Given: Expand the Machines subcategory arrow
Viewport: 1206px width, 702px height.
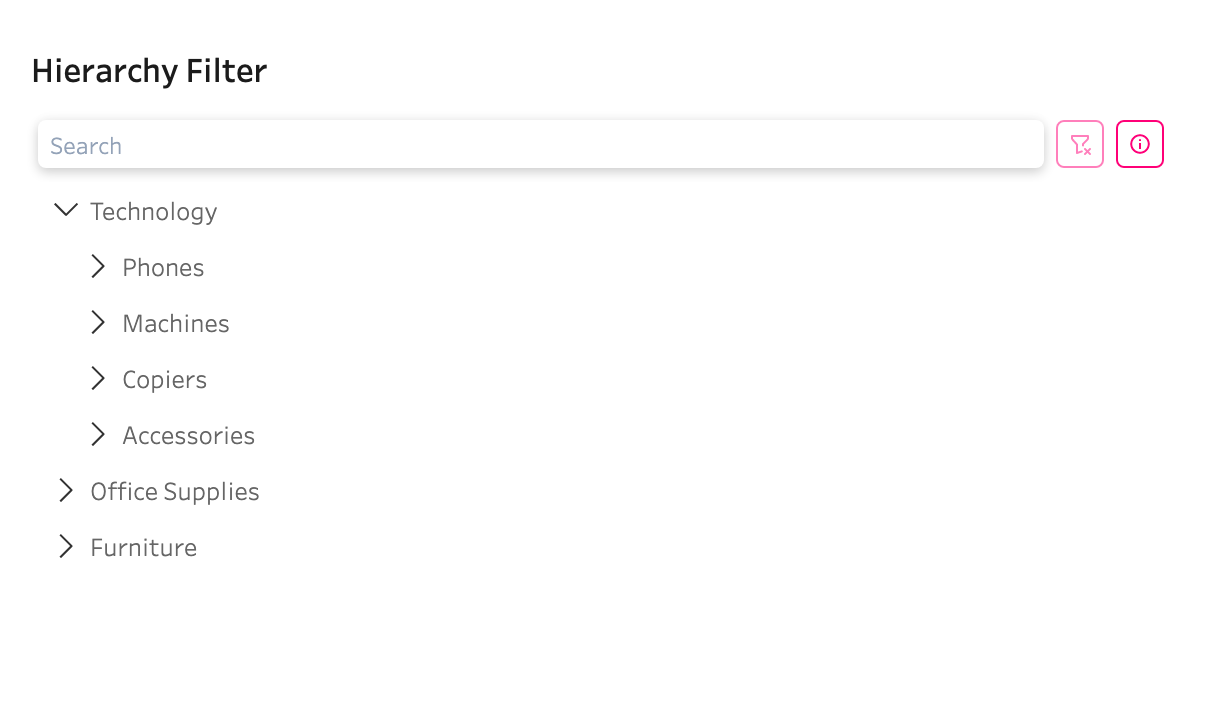Looking at the screenshot, I should pos(98,322).
